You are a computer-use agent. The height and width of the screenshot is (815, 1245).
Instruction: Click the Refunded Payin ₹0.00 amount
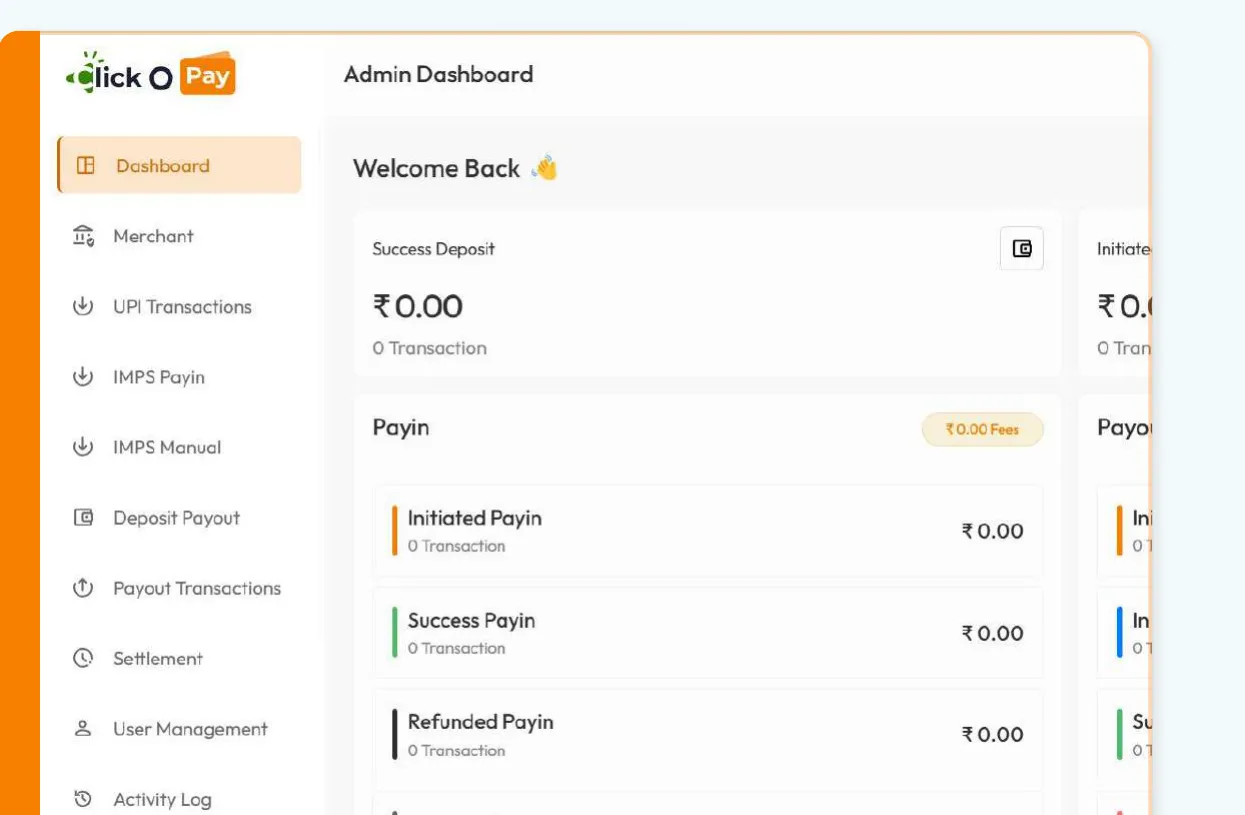[993, 735]
